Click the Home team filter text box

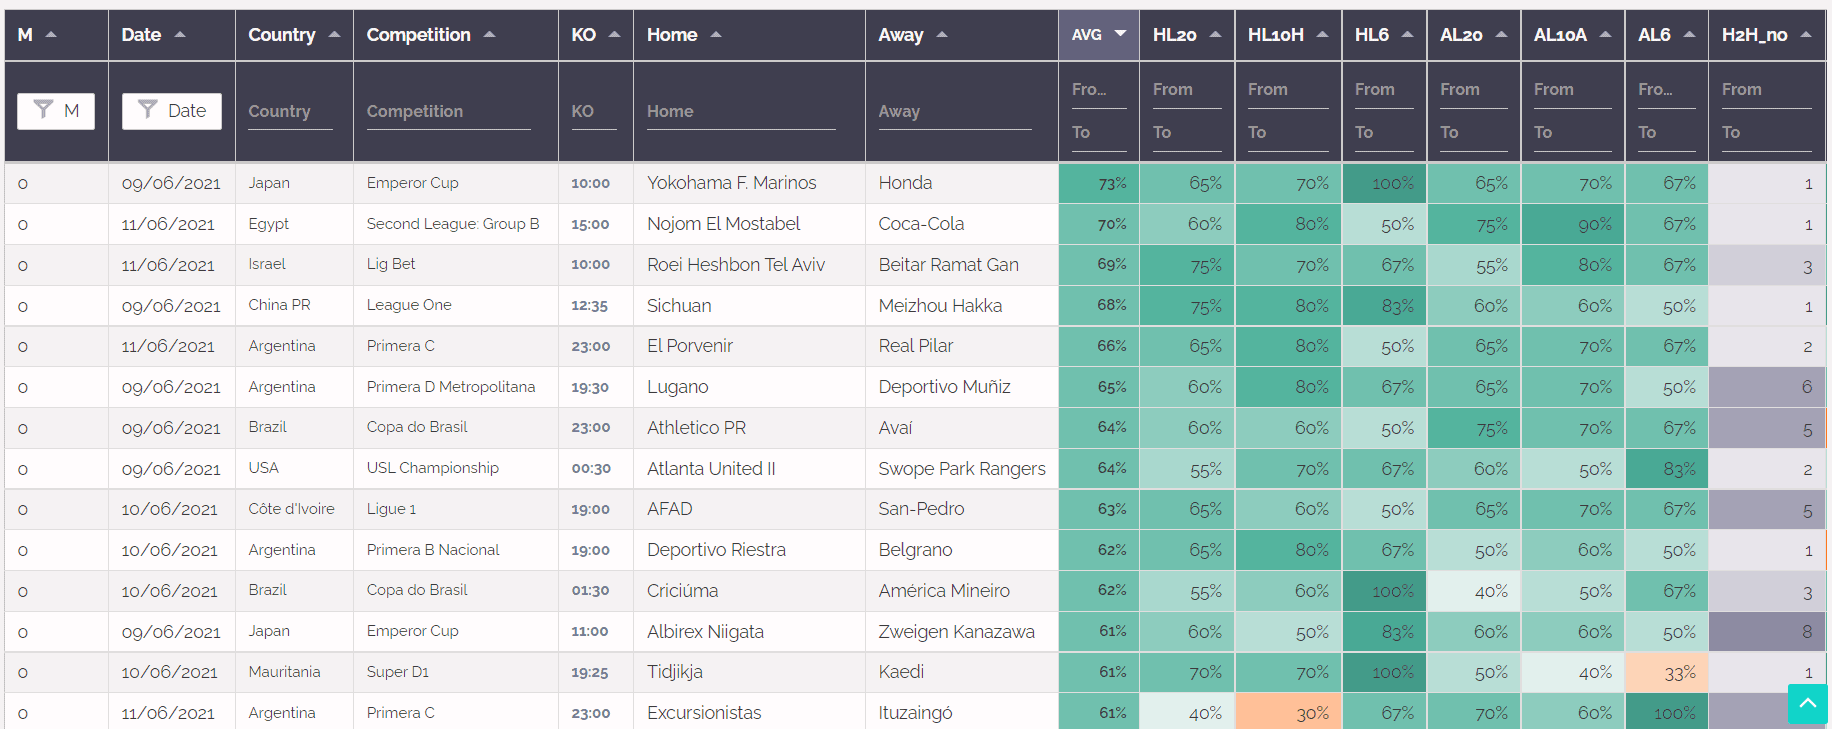(x=740, y=111)
